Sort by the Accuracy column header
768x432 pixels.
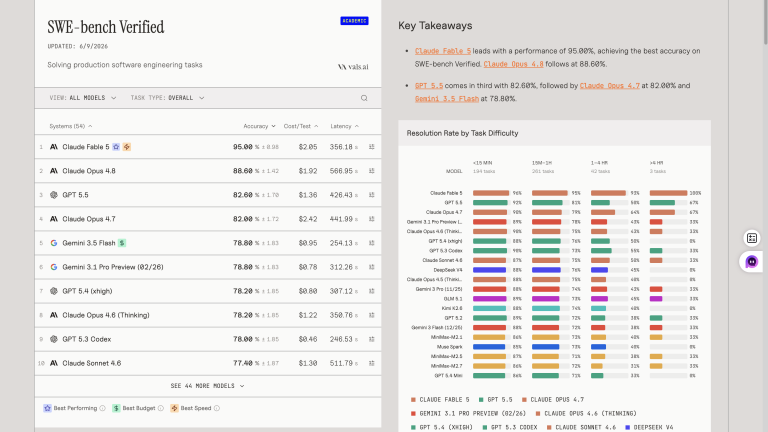tap(259, 126)
